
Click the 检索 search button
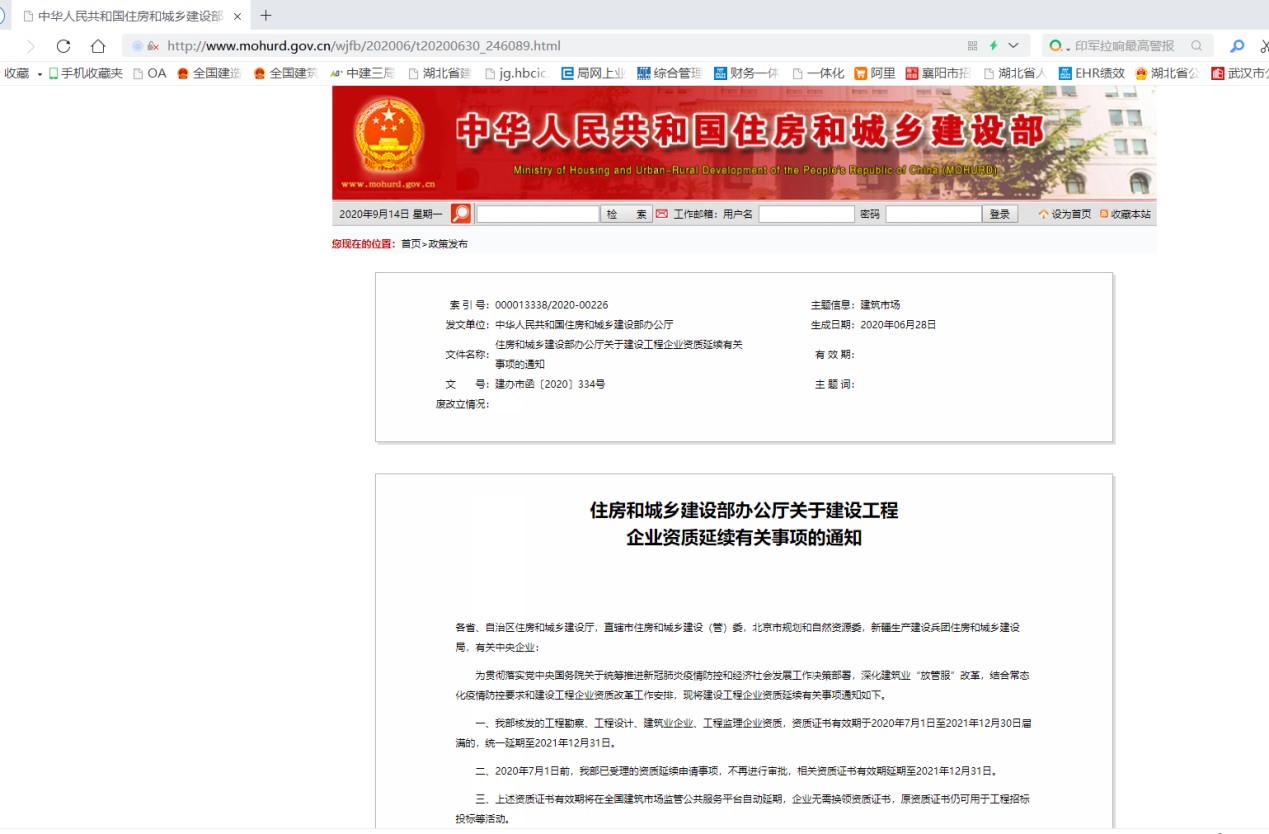tap(626, 214)
